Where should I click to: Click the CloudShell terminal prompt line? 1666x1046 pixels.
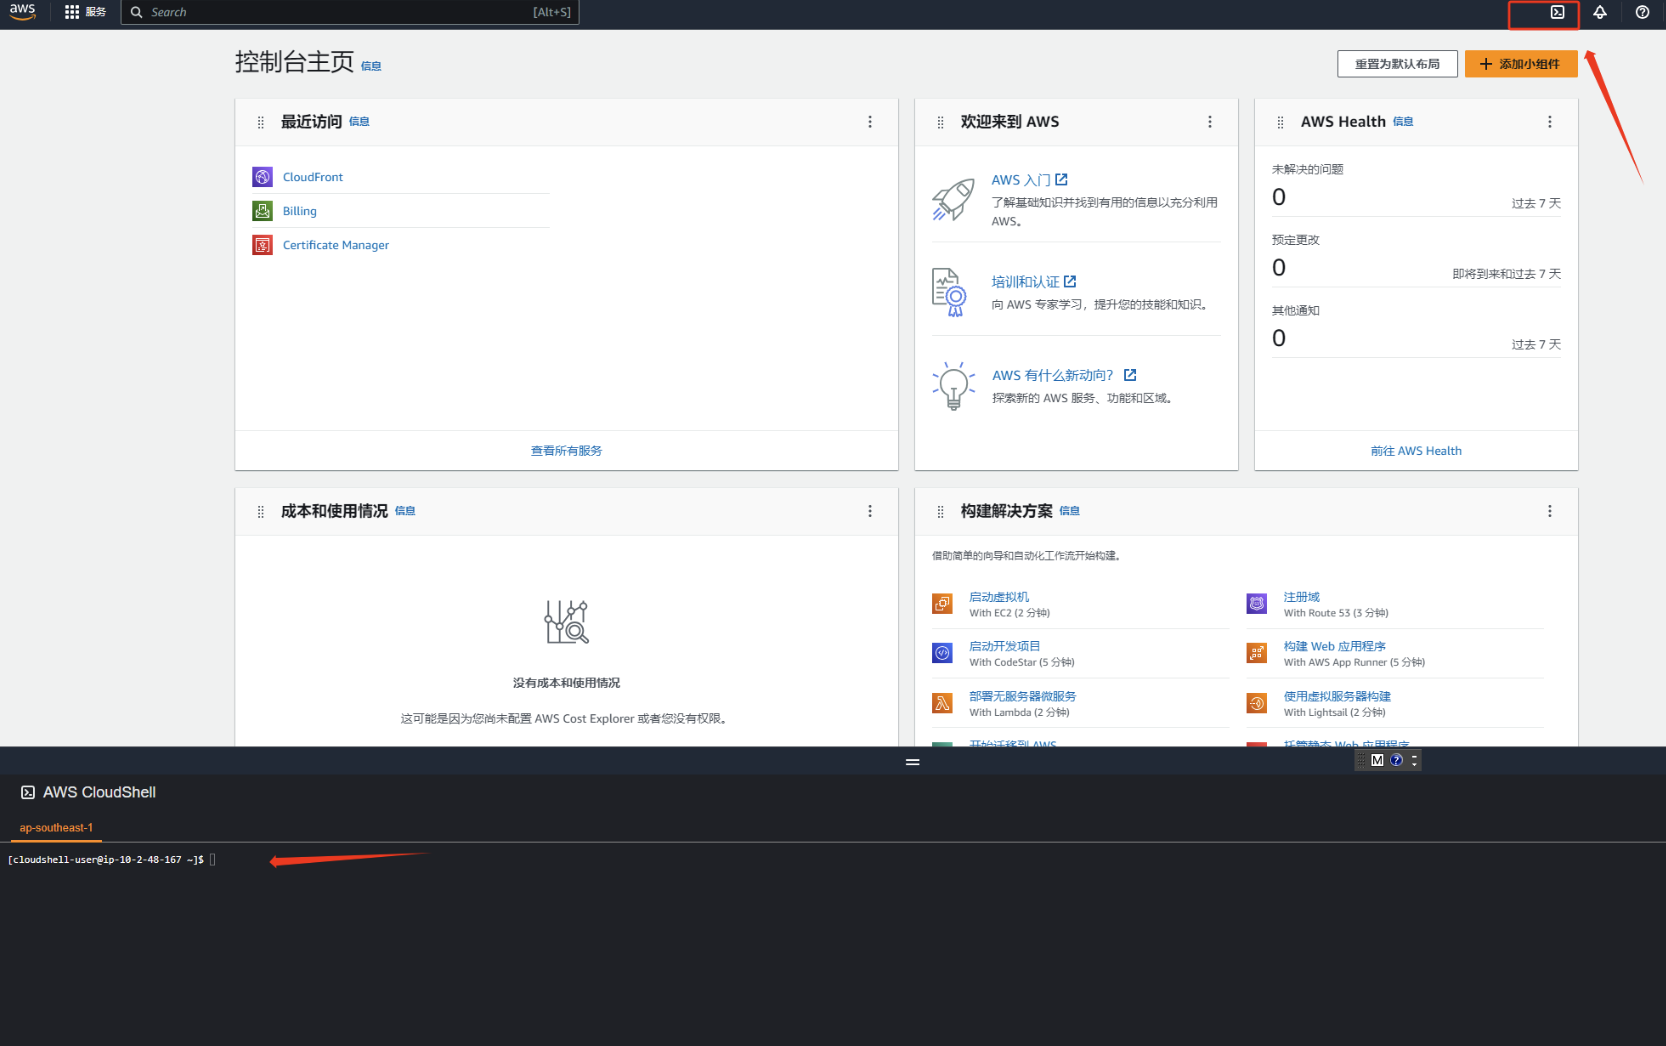112,860
